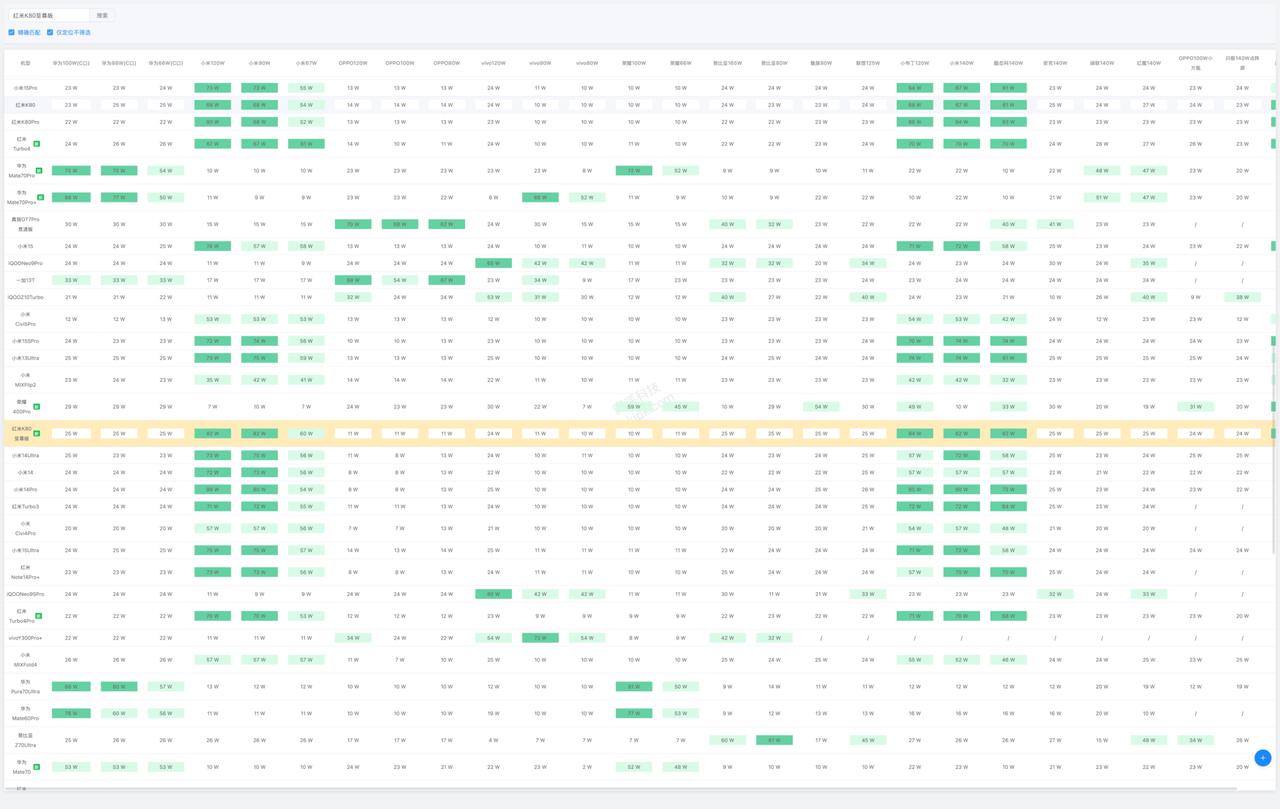Image resolution: width=1280 pixels, height=809 pixels.
Task: Click the green badge beside 红米Turbo4
Action: tap(37, 144)
